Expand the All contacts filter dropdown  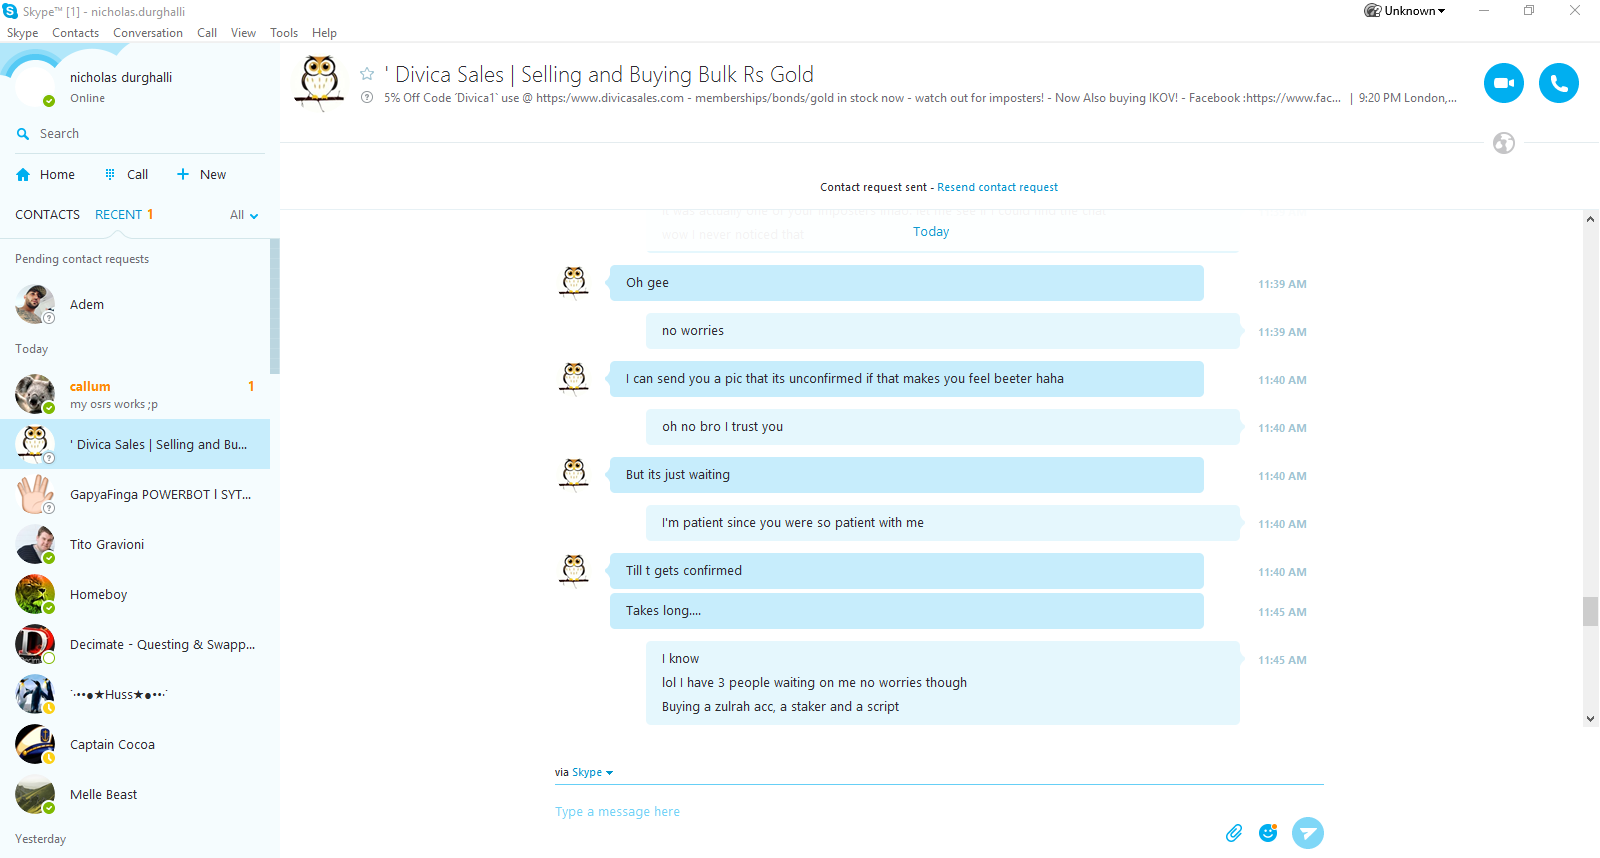[244, 215]
